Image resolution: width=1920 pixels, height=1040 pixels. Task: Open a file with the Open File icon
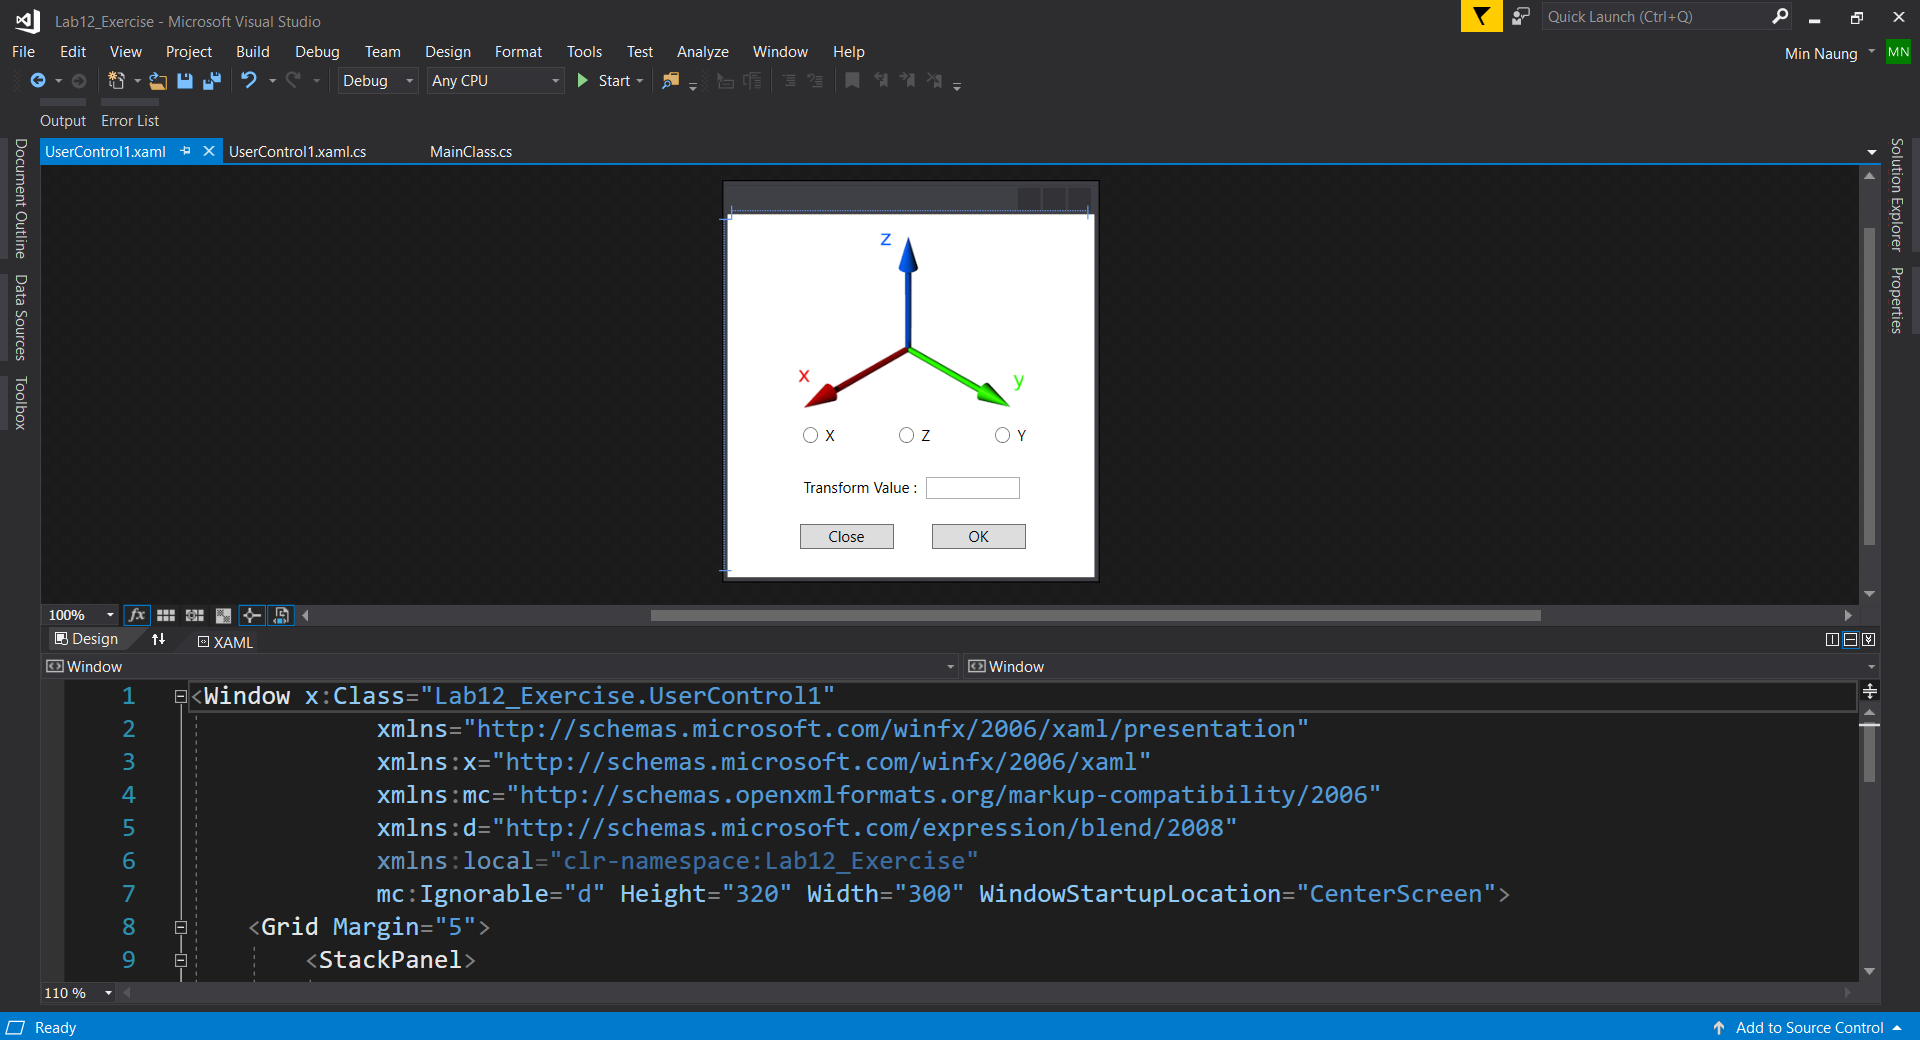coord(157,81)
